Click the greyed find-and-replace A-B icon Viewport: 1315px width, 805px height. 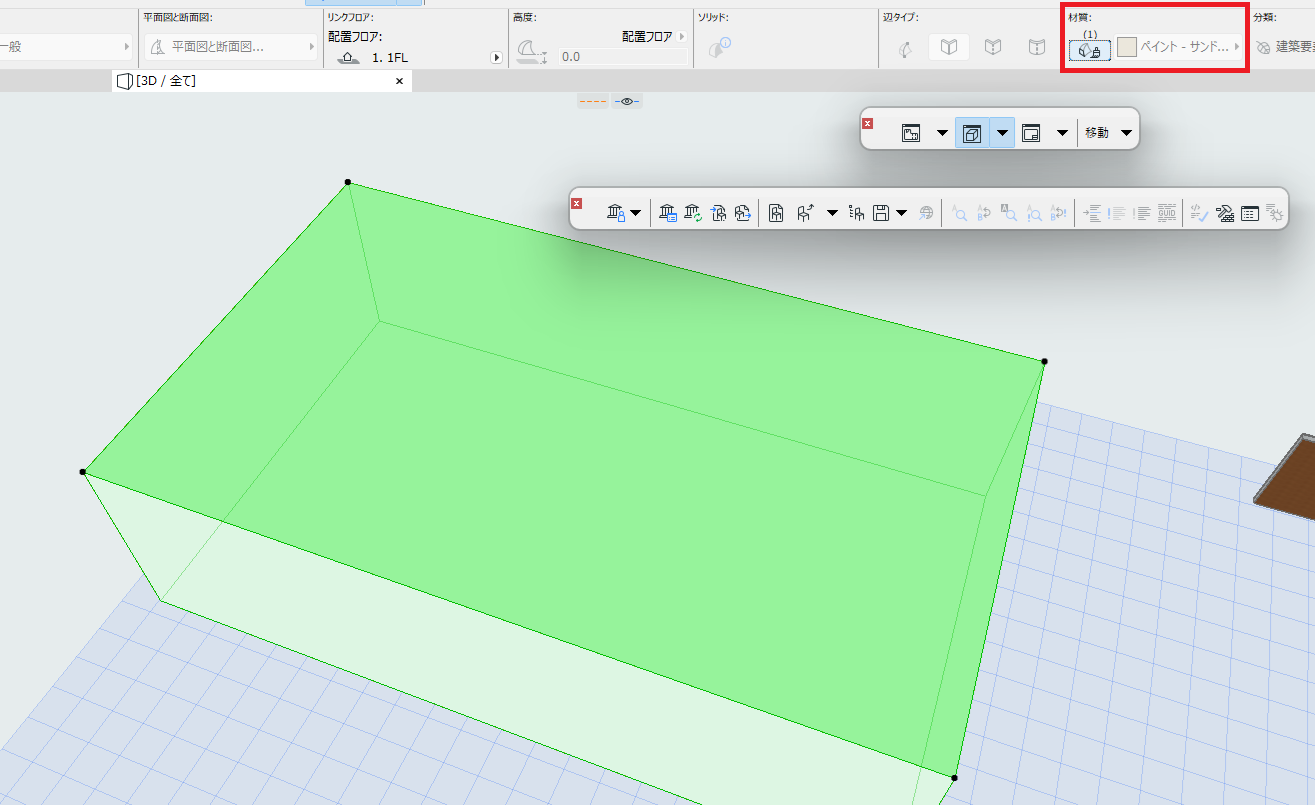click(984, 212)
